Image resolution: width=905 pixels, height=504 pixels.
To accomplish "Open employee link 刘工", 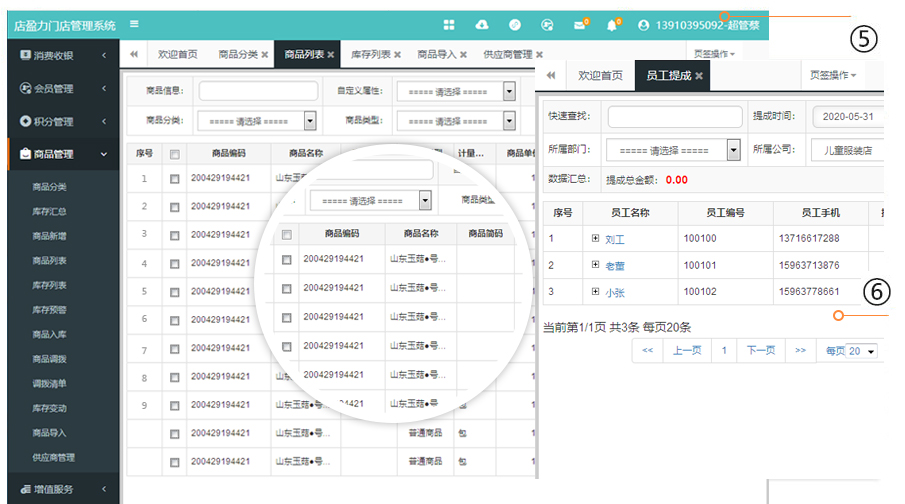I will point(615,239).
